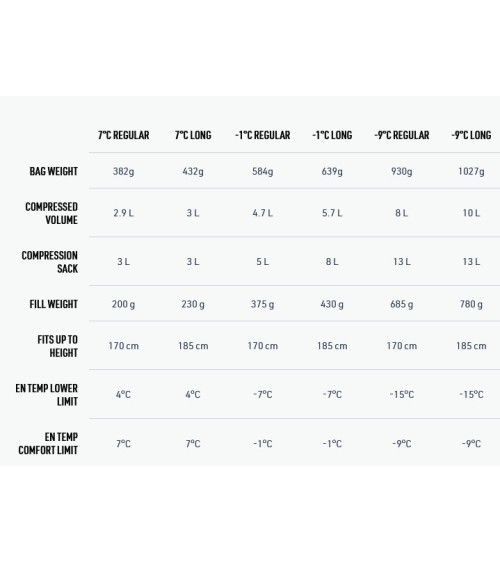Click the 7°C LONG column header
The width and height of the screenshot is (500, 563).
coord(193,135)
